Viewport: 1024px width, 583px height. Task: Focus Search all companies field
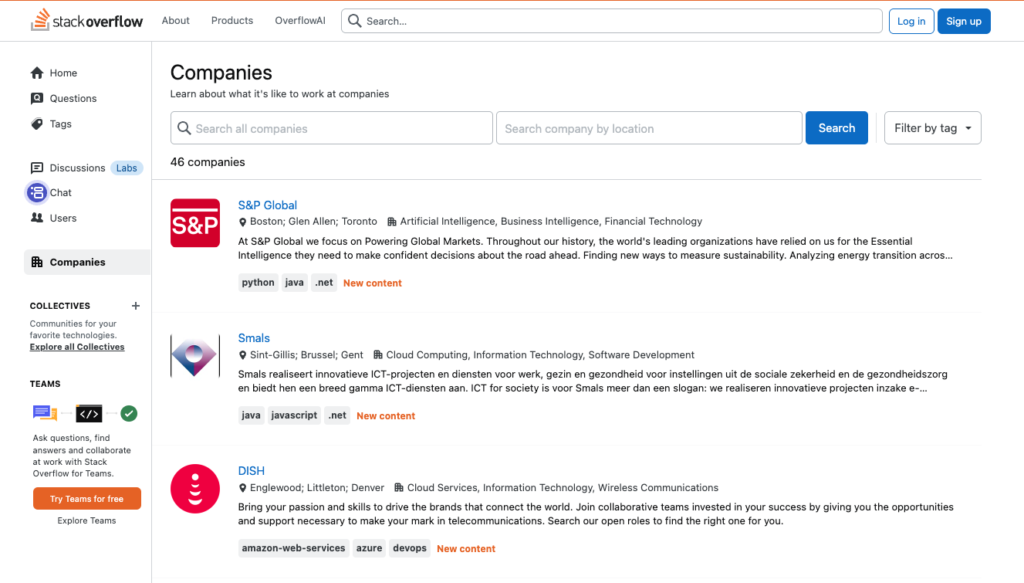tap(331, 128)
